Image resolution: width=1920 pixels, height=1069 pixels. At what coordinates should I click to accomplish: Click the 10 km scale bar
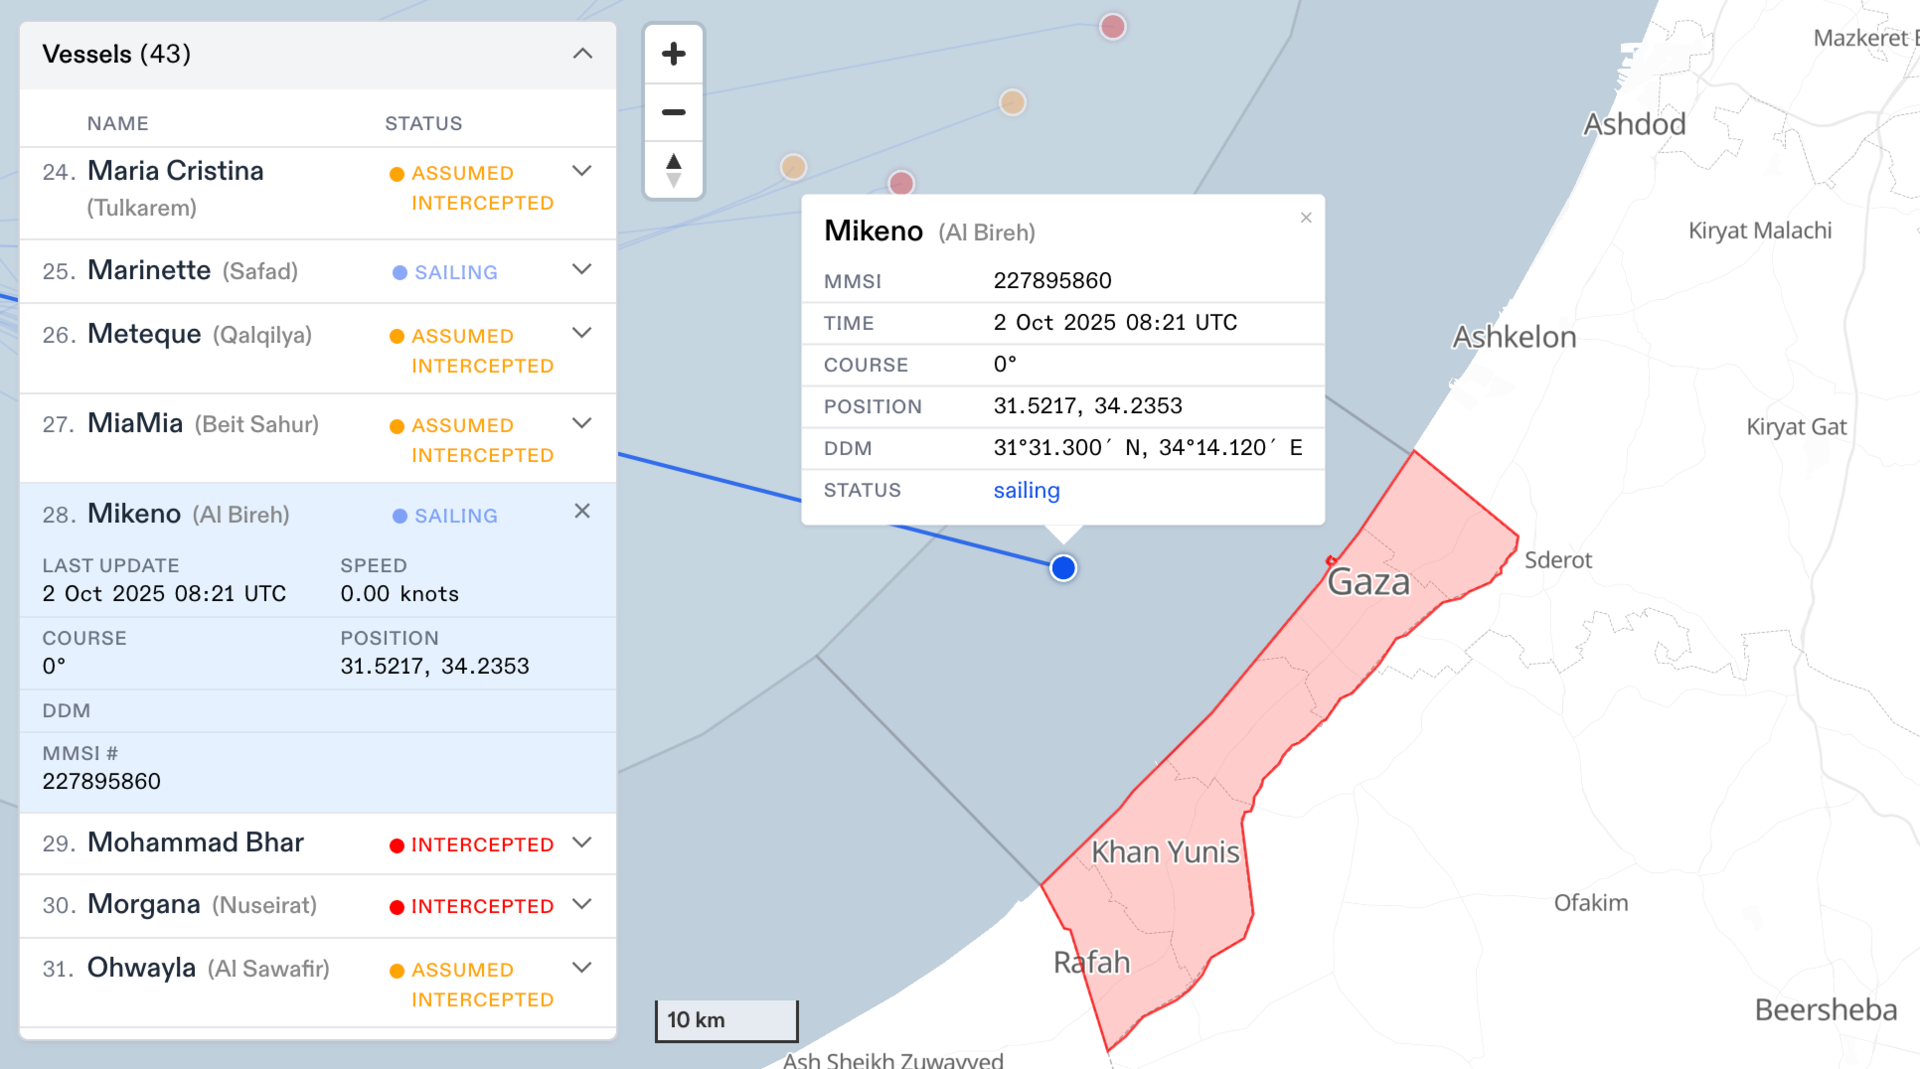click(726, 1020)
